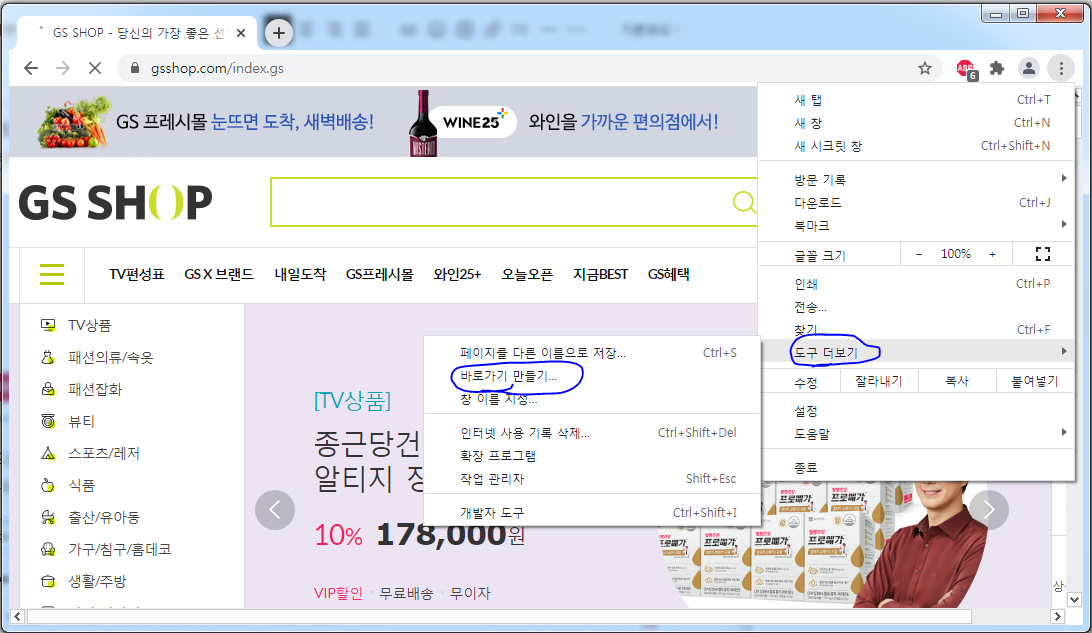
Task: Open the GS X 브랜드 nav link
Action: (x=219, y=274)
